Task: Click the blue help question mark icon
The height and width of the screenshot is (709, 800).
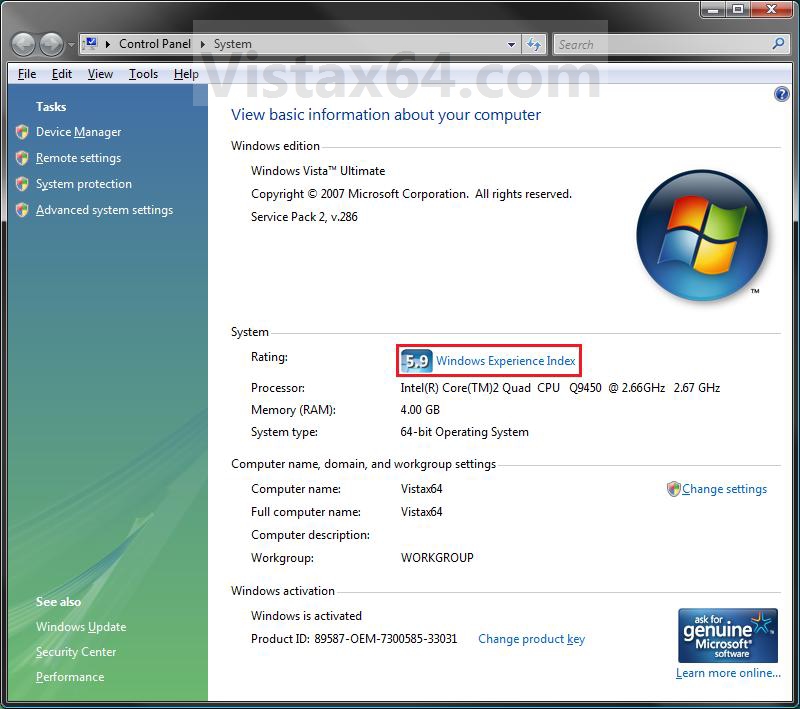Action: tap(781, 94)
